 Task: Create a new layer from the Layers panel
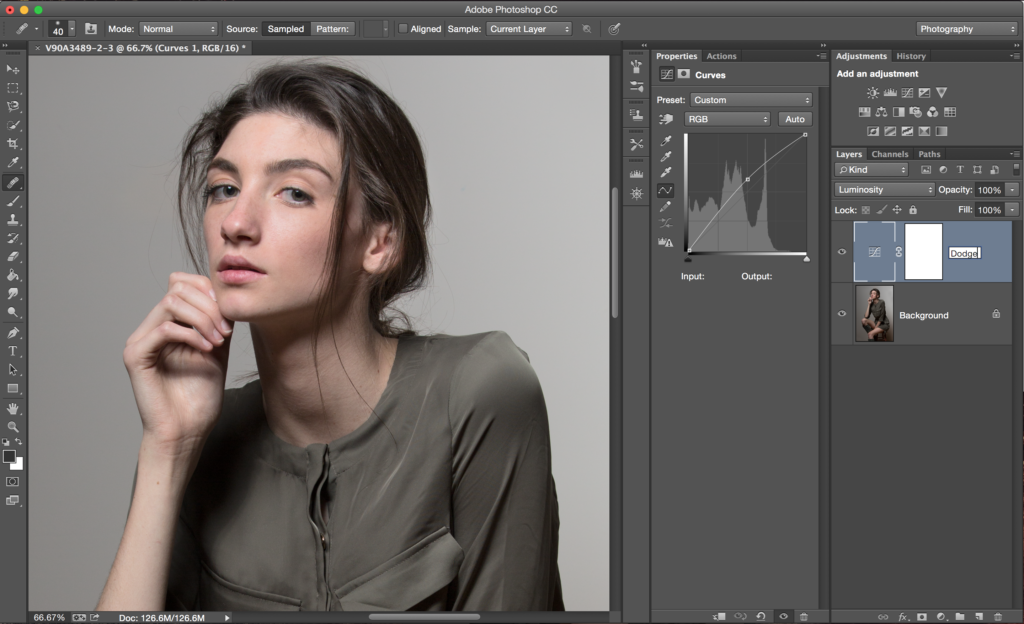[979, 617]
